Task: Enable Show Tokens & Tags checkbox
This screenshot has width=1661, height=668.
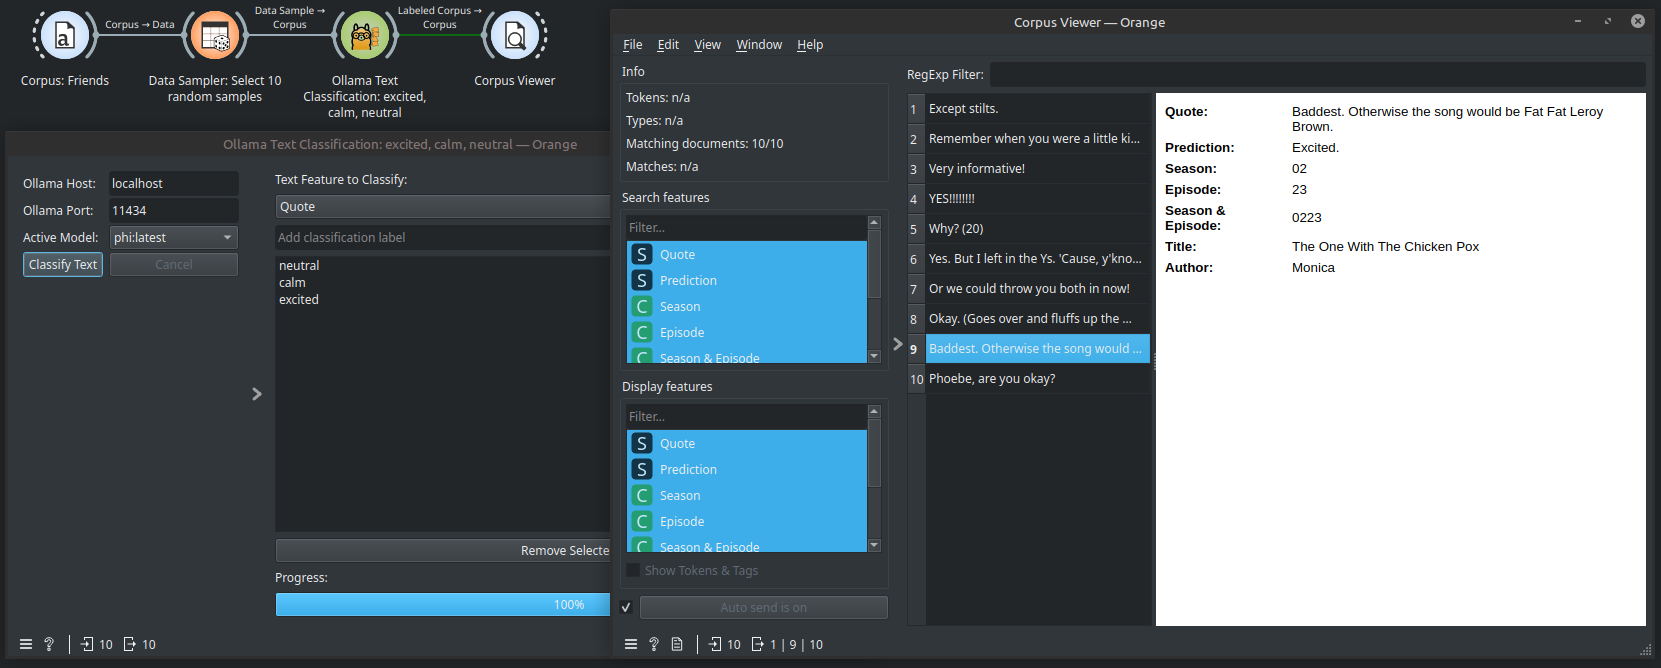Action: pyautogui.click(x=633, y=570)
